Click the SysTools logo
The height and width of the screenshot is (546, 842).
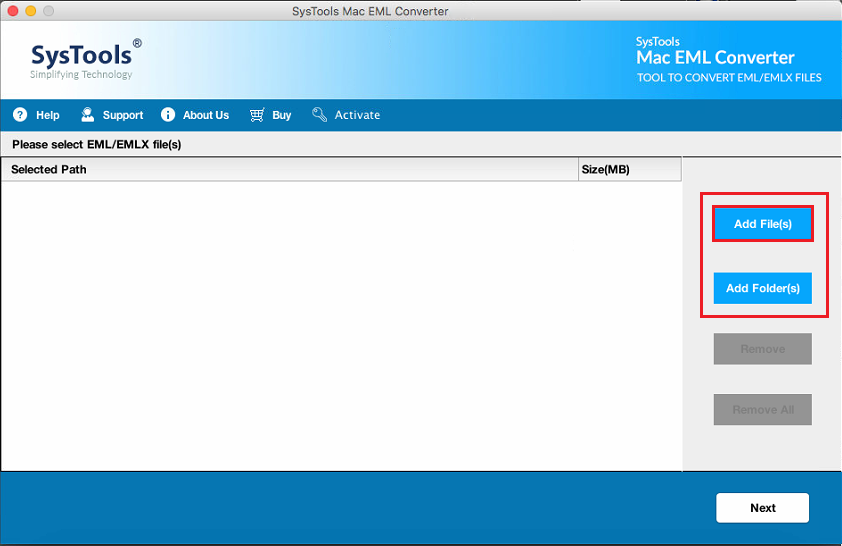pyautogui.click(x=86, y=59)
